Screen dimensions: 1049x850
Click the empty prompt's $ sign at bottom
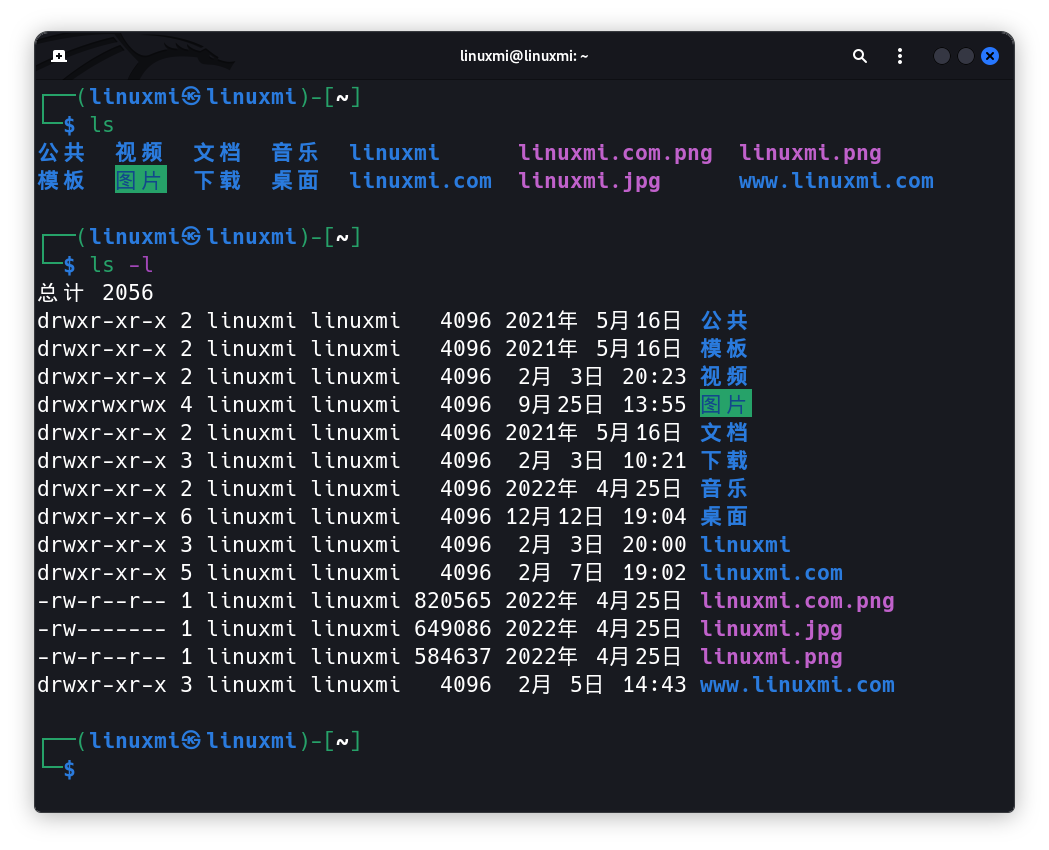click(70, 770)
